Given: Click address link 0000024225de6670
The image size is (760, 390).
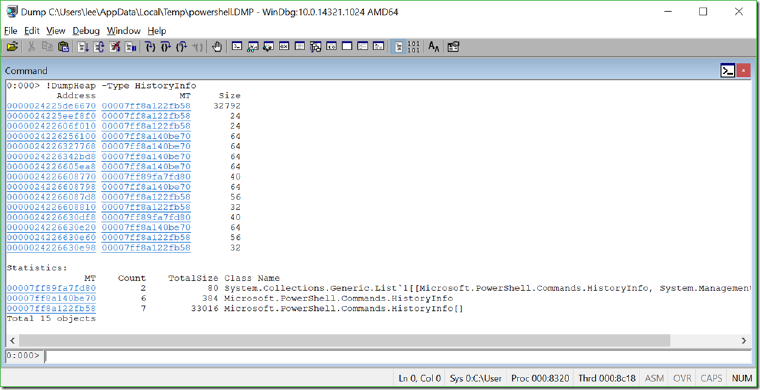Looking at the screenshot, I should pyautogui.click(x=51, y=106).
